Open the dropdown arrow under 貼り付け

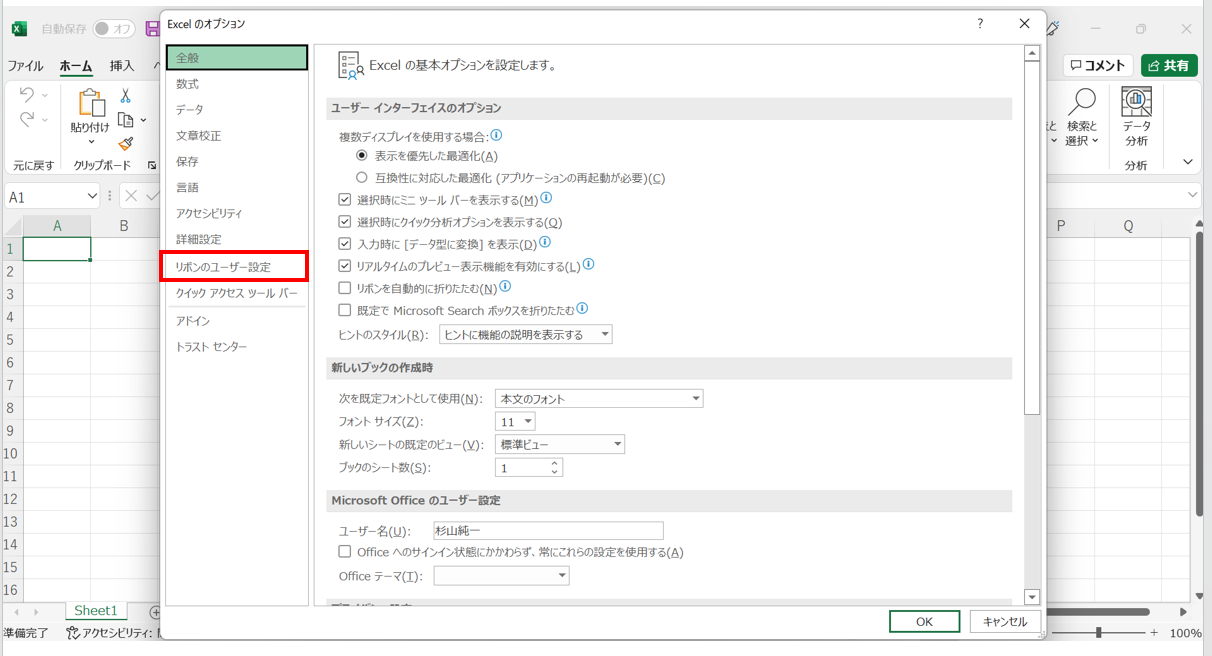[90, 142]
